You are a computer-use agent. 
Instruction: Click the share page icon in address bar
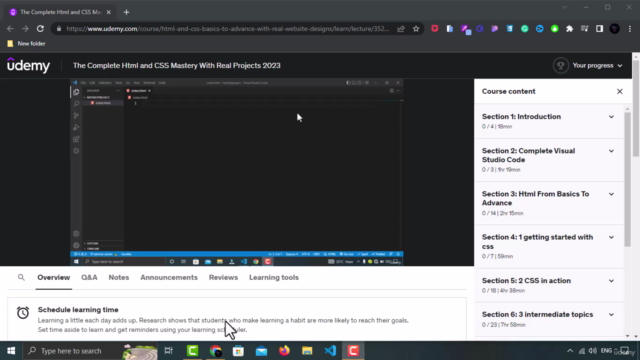point(401,29)
